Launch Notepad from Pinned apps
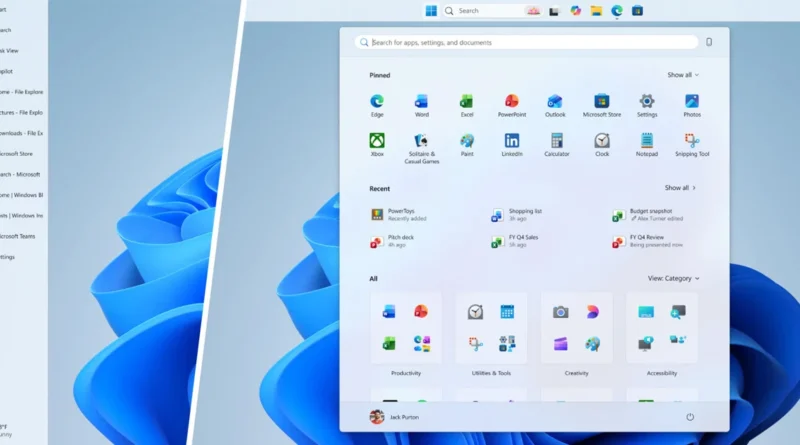Screen dimensions: 800x445 [646, 144]
